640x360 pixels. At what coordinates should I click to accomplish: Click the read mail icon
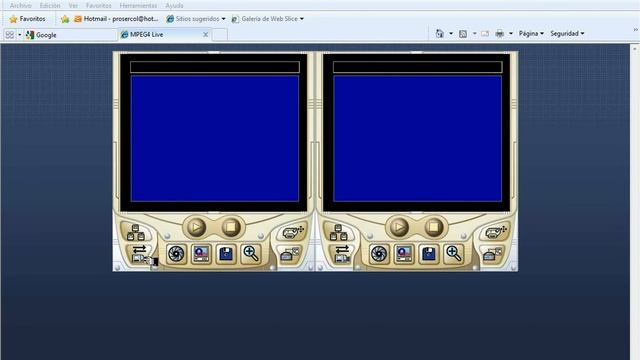pyautogui.click(x=485, y=33)
